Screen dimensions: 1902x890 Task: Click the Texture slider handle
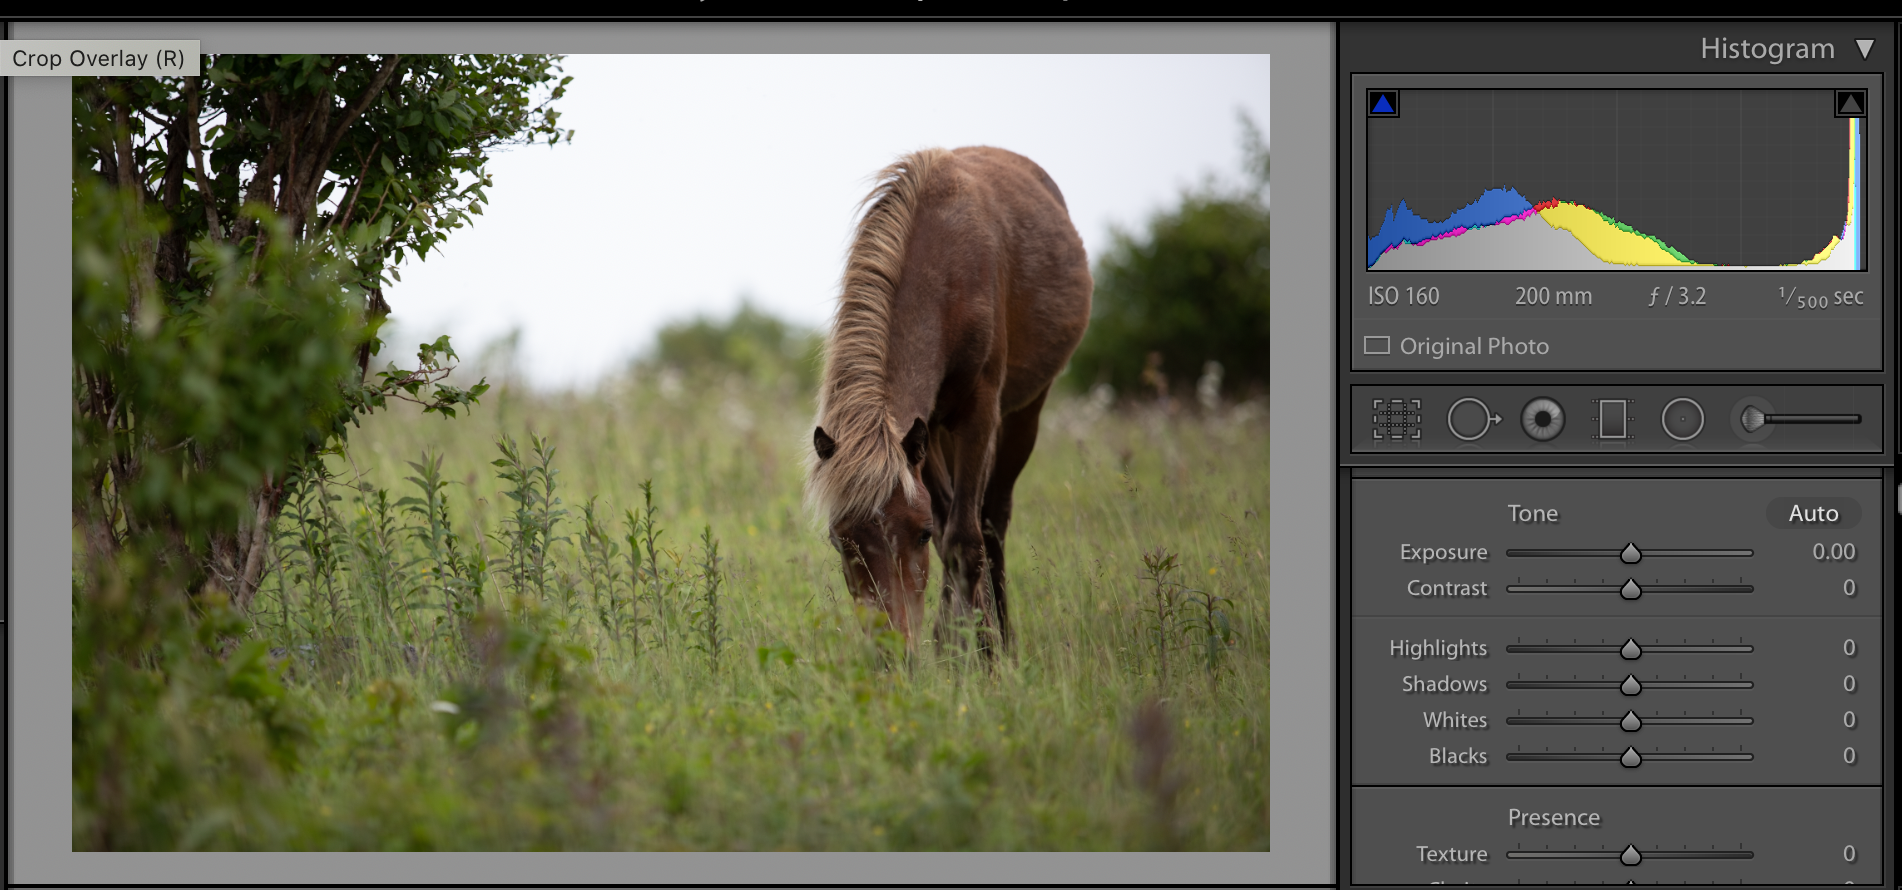click(1631, 855)
